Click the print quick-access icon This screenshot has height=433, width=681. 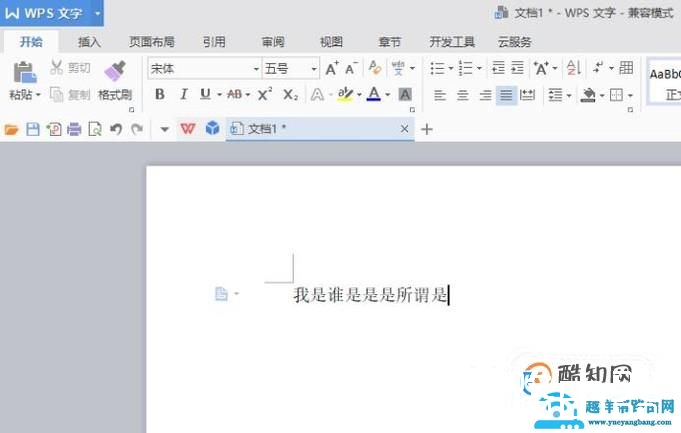point(74,129)
